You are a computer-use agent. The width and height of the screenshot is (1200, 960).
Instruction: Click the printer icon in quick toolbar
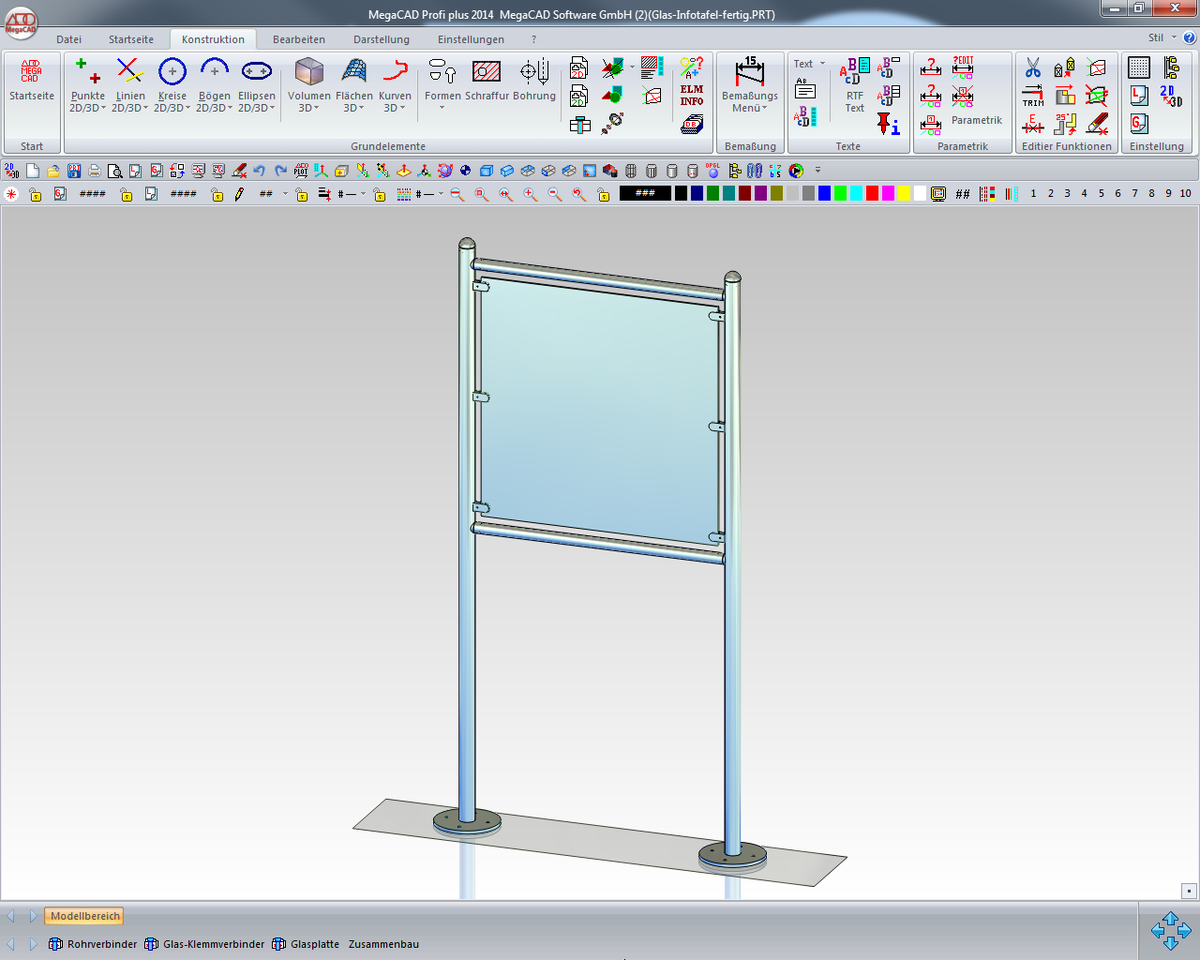pos(94,171)
